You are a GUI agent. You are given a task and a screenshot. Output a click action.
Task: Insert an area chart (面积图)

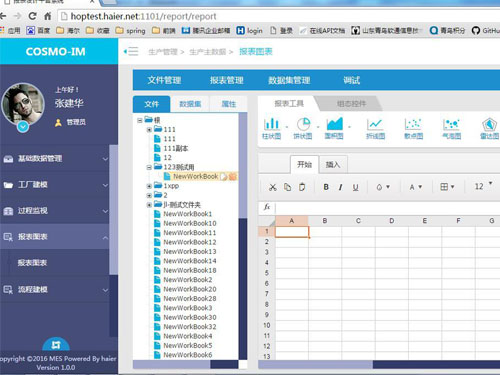(334, 128)
